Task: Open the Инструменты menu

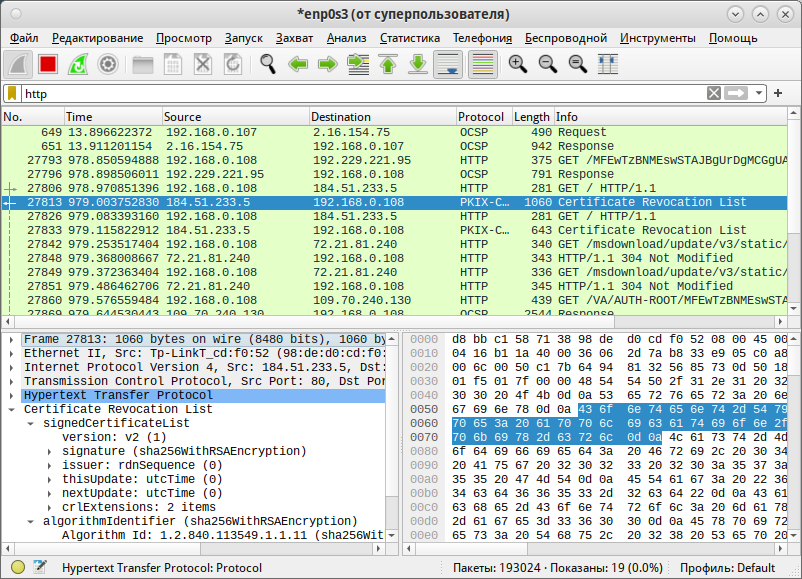Action: pos(658,38)
